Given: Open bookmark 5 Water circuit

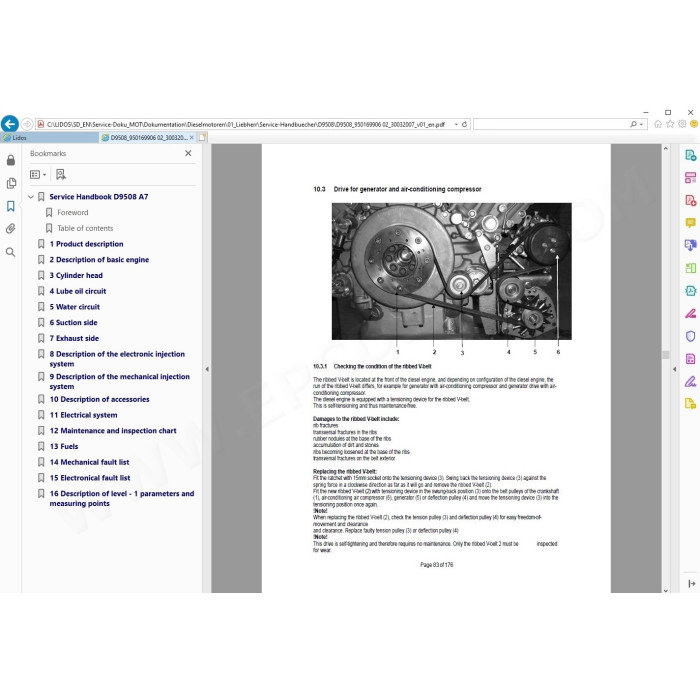Looking at the screenshot, I should coord(75,307).
